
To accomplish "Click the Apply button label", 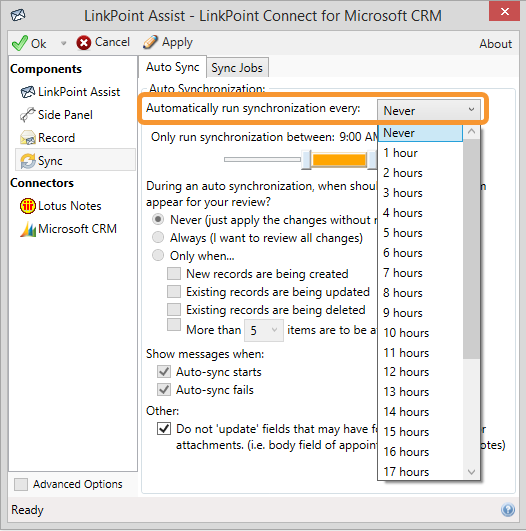I will point(177,42).
